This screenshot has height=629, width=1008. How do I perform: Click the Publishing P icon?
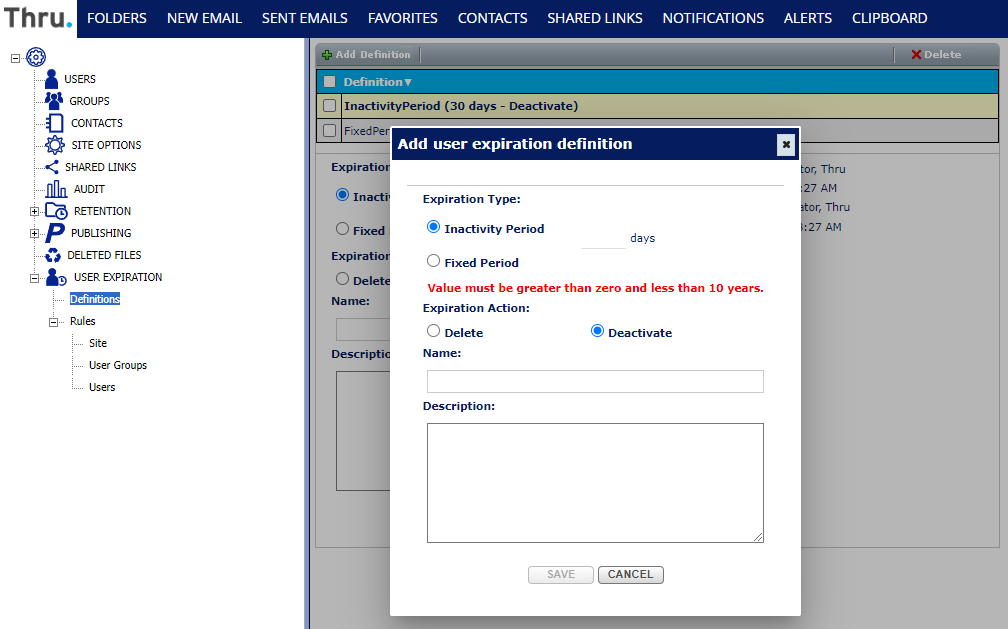tap(55, 233)
